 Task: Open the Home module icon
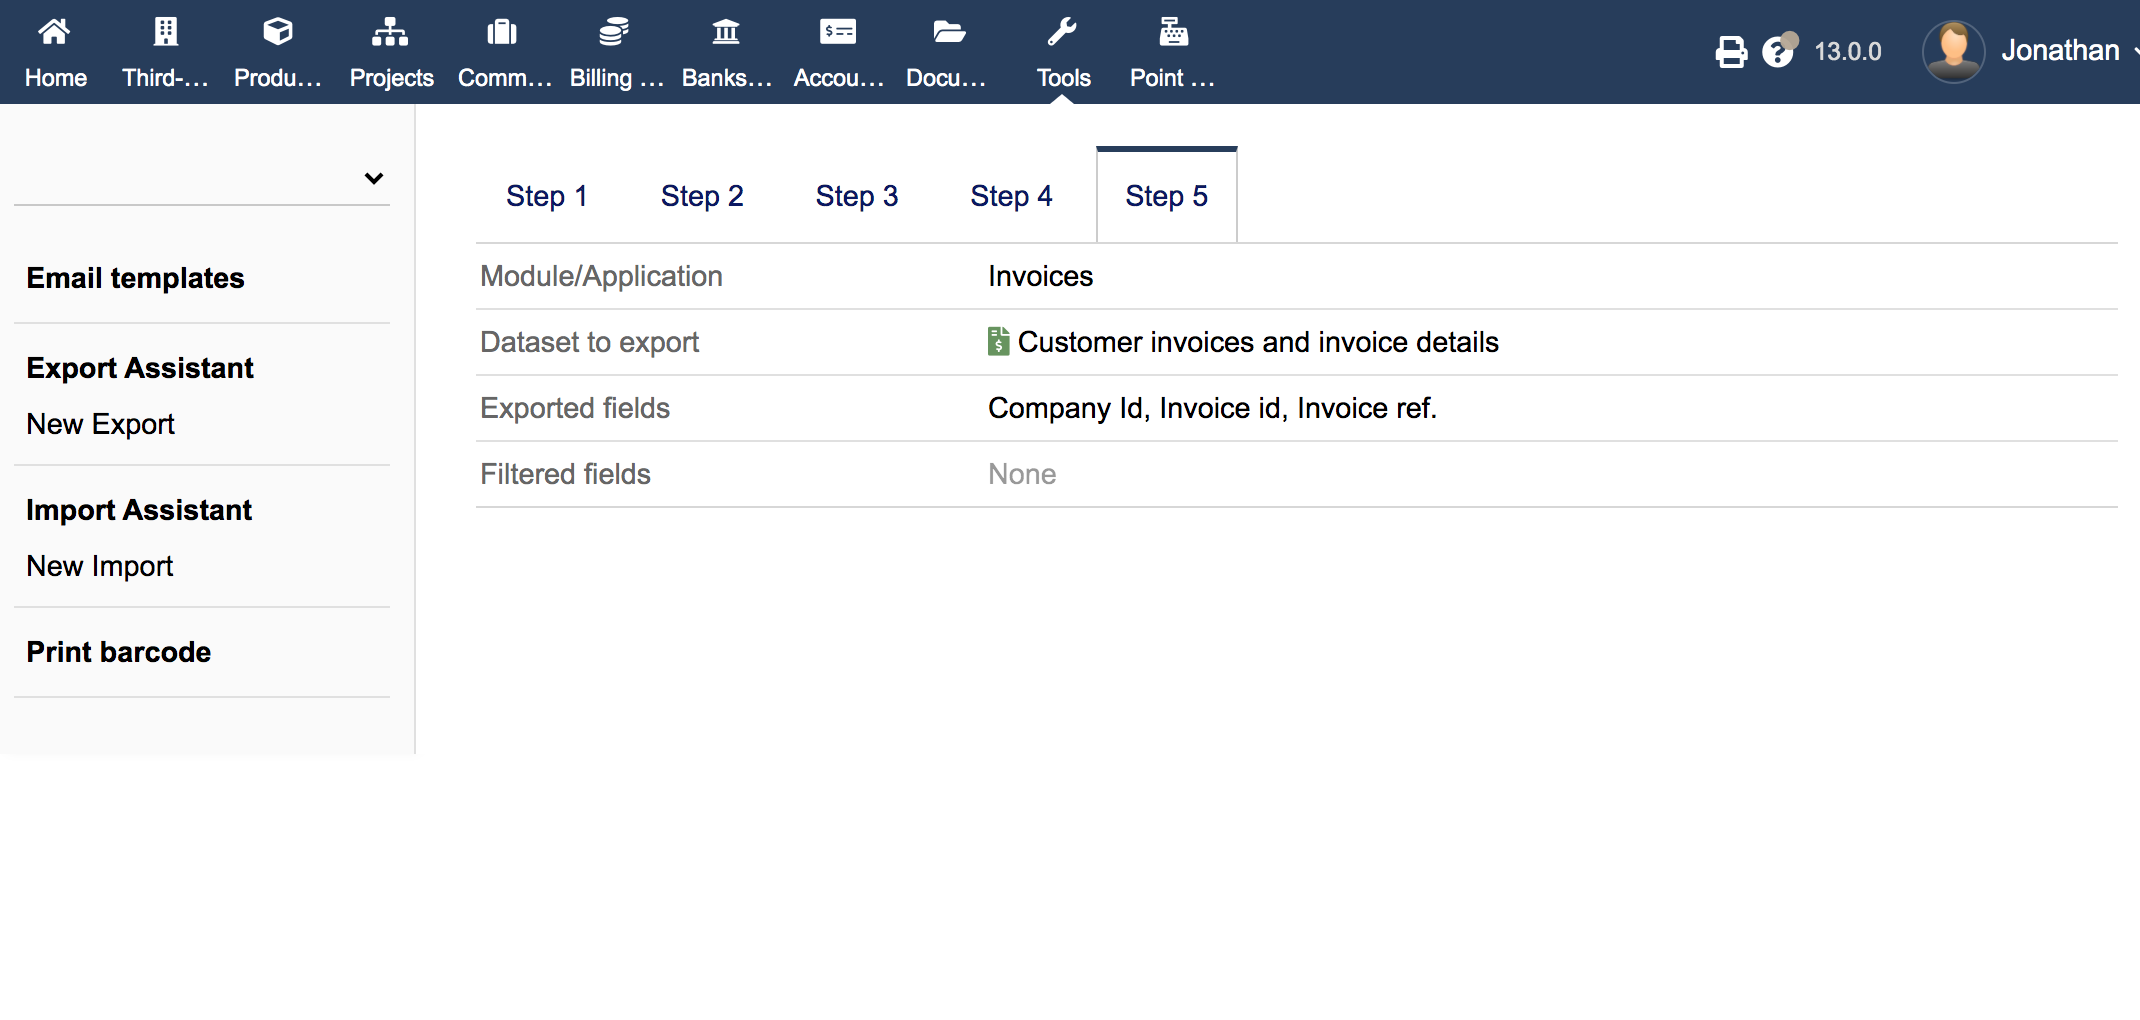(55, 33)
